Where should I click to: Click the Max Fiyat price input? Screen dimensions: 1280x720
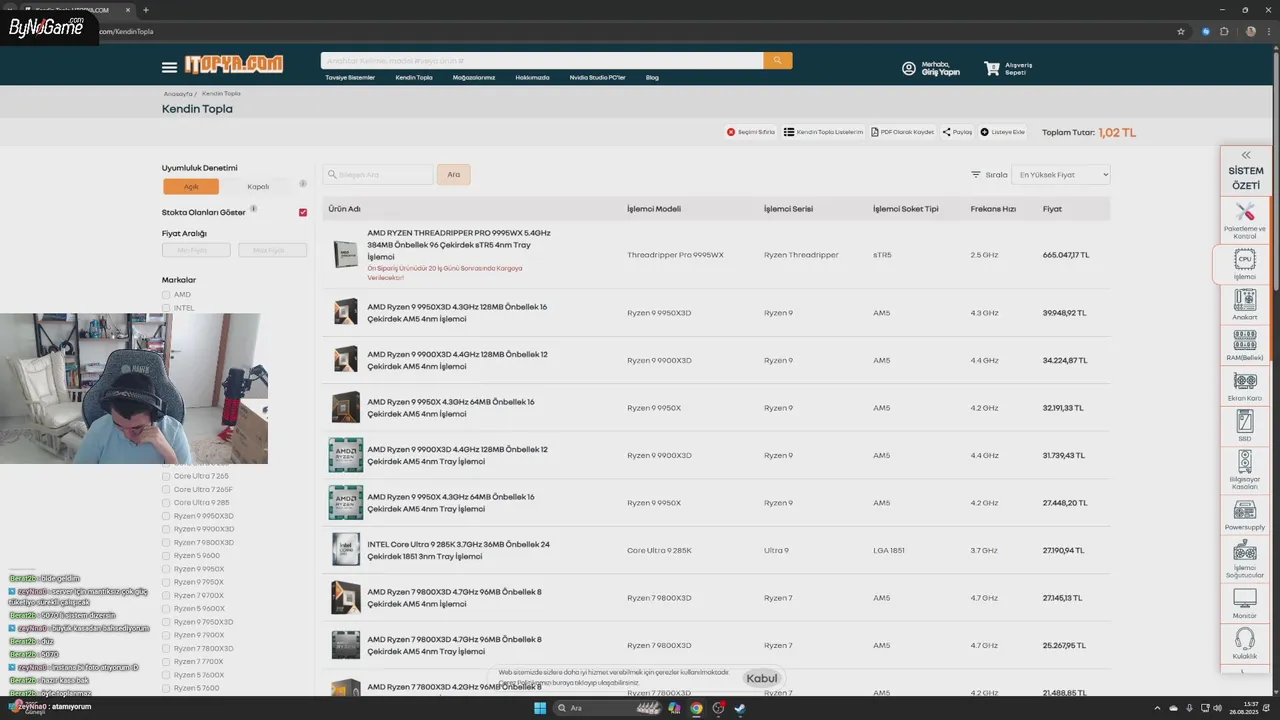[272, 250]
